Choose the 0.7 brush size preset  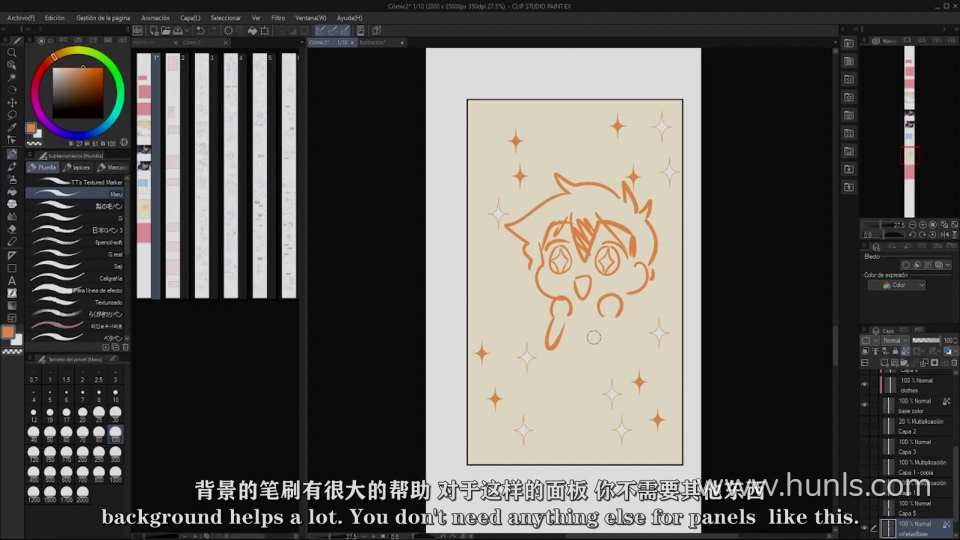(x=34, y=376)
